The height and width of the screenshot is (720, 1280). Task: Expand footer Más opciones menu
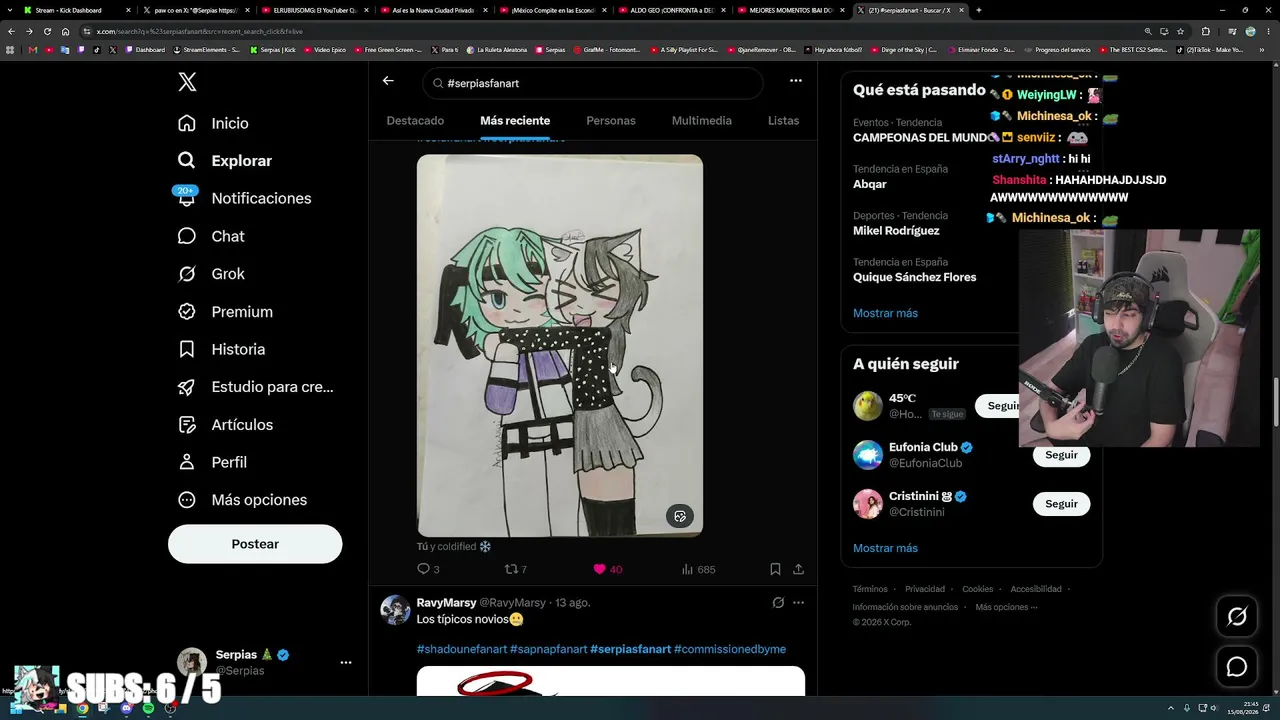tap(1006, 607)
